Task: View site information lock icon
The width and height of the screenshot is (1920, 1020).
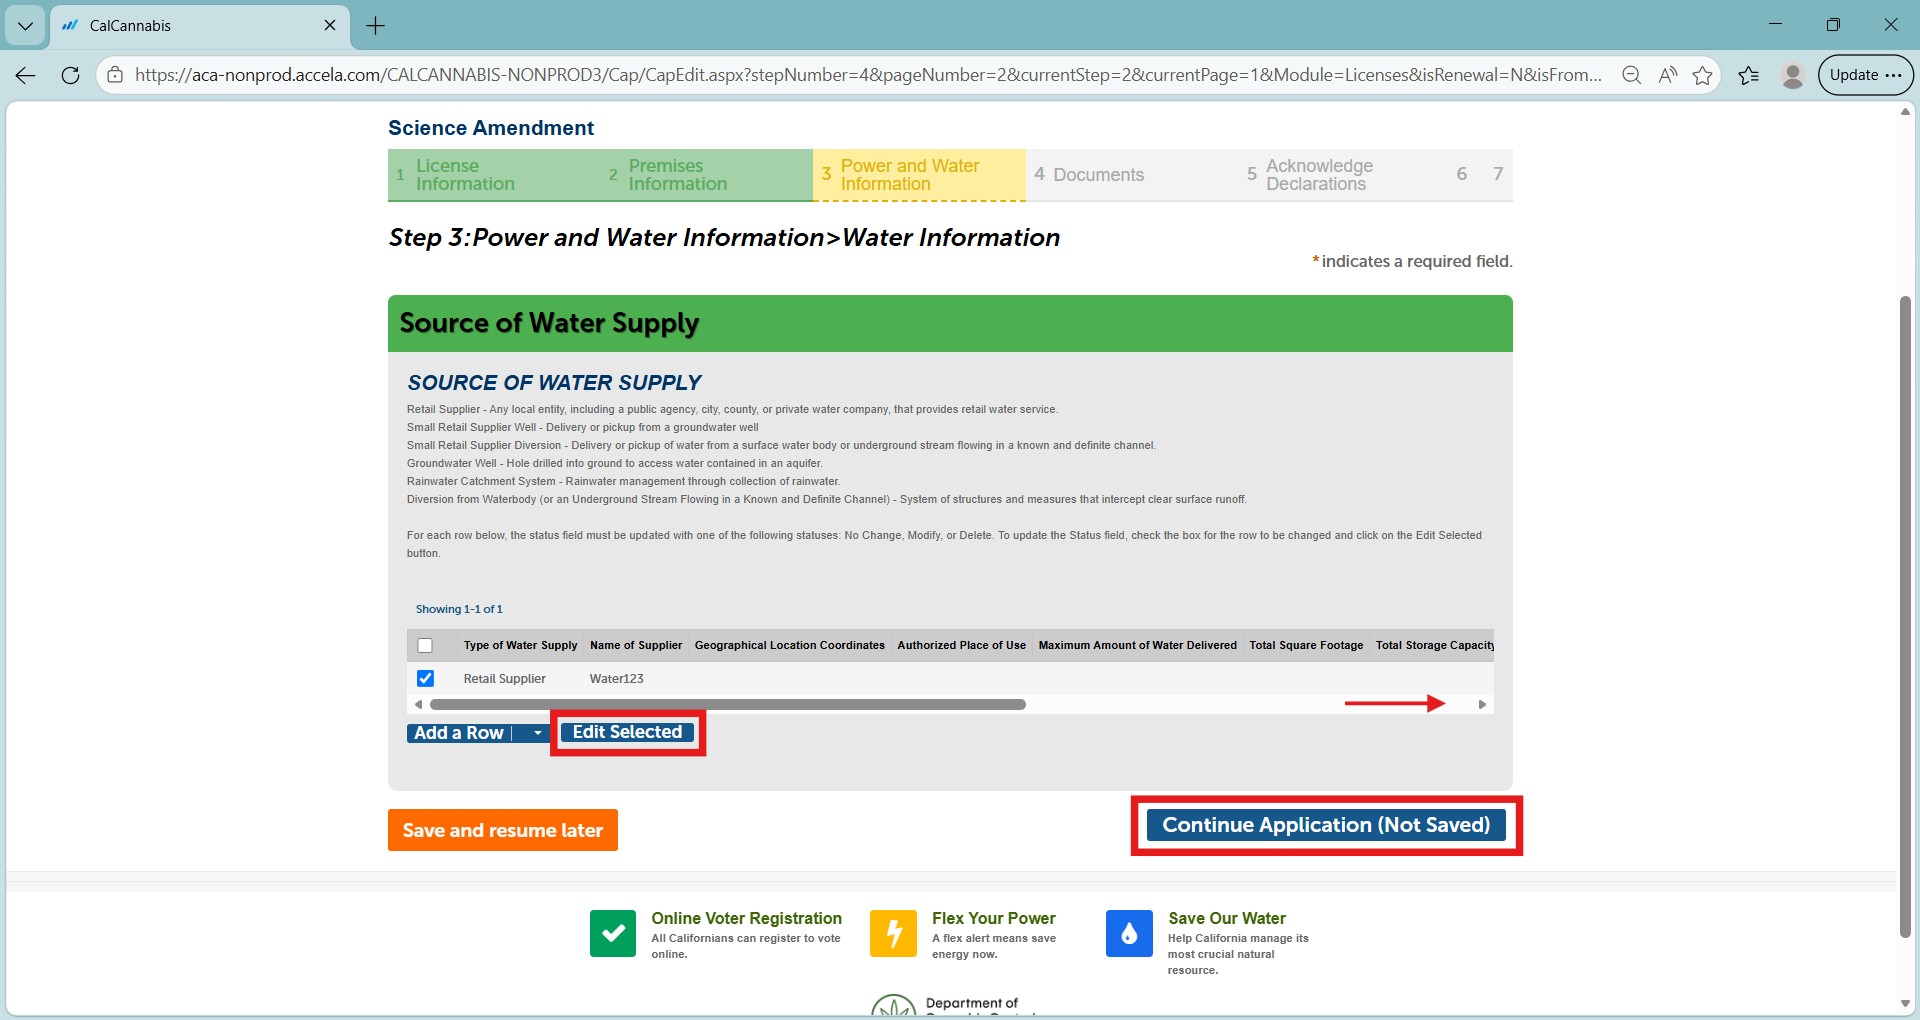Action: 115,75
